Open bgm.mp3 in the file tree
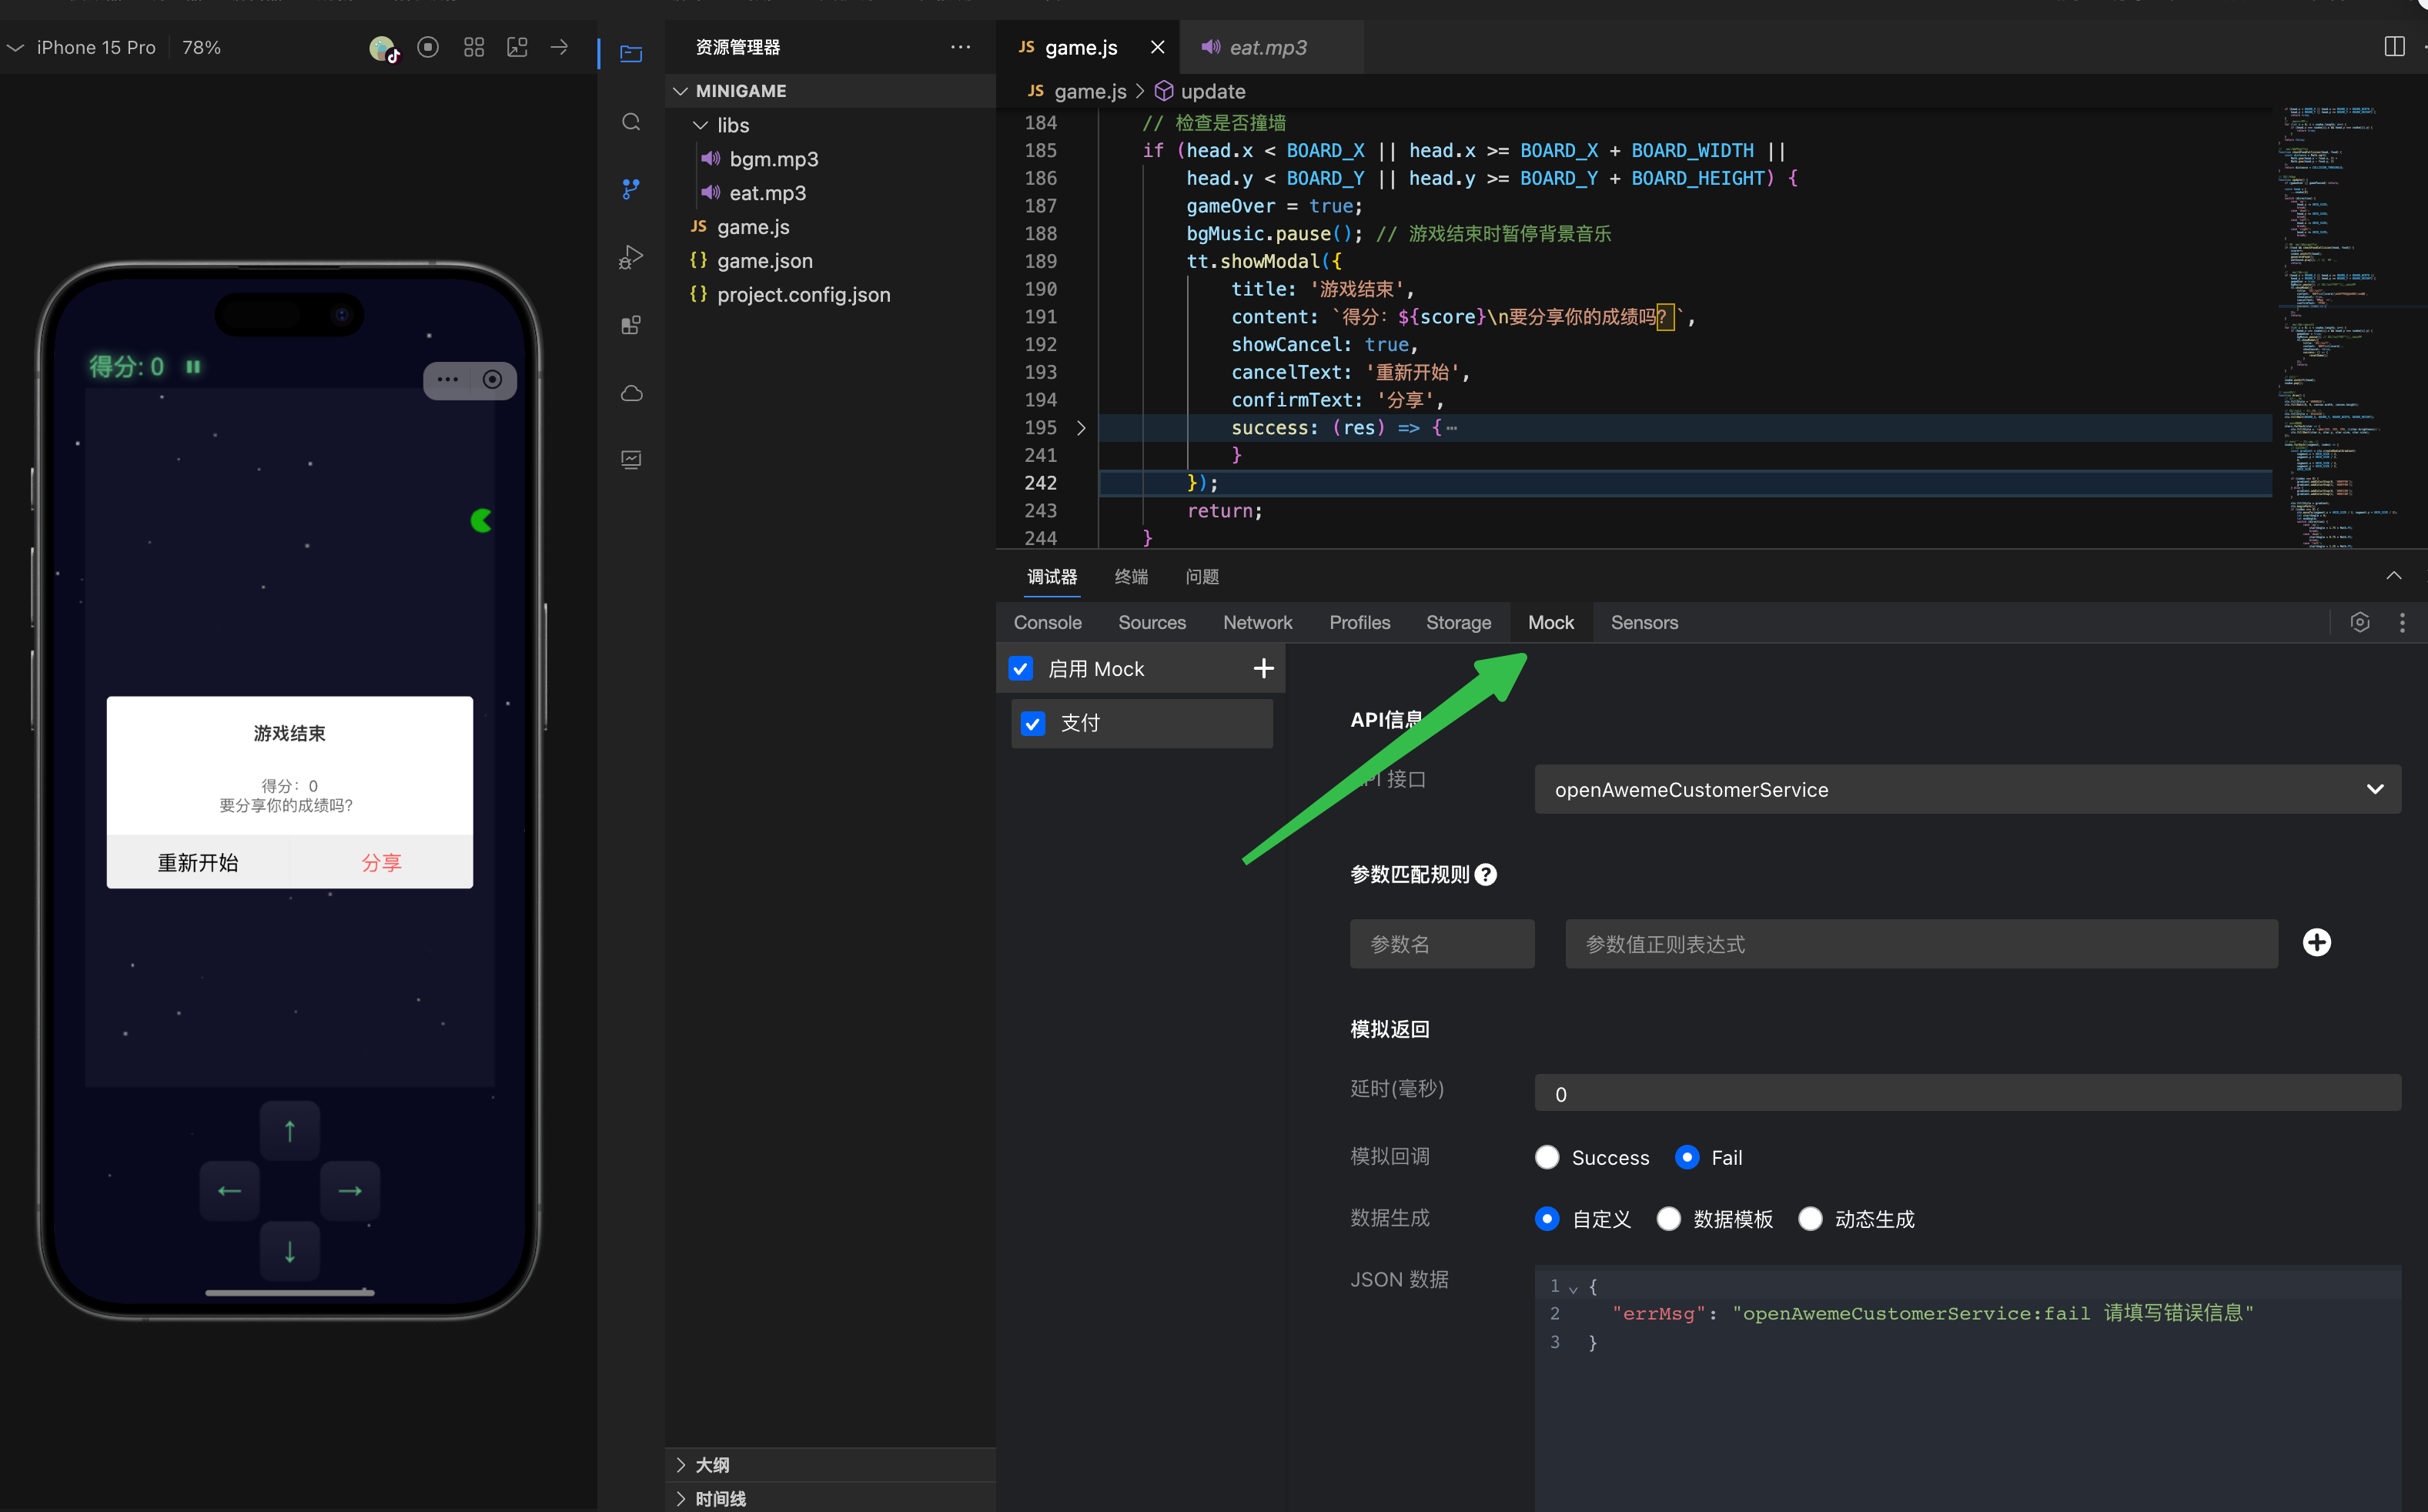This screenshot has width=2428, height=1512. (773, 159)
